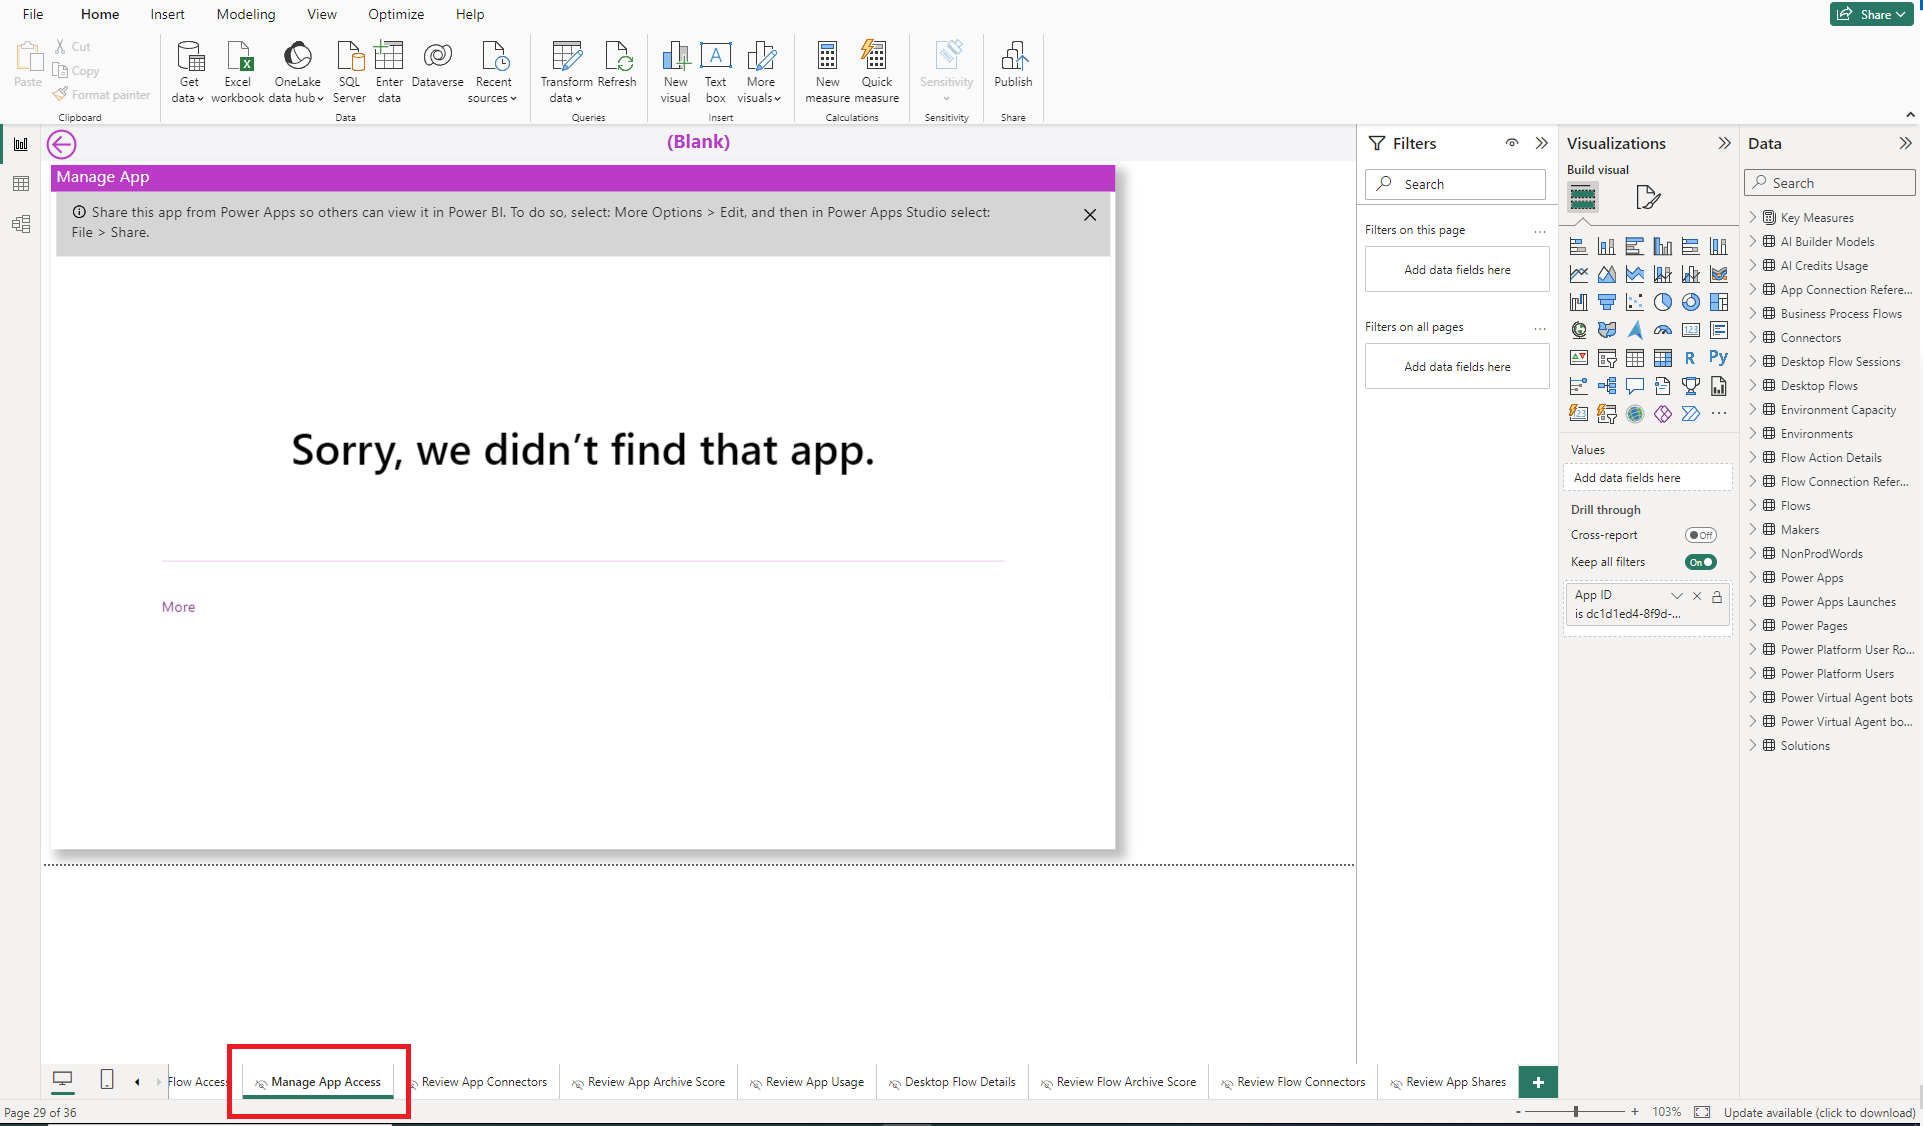The width and height of the screenshot is (1923, 1126).
Task: Toggle Cross-report drill through switch
Action: (1701, 534)
